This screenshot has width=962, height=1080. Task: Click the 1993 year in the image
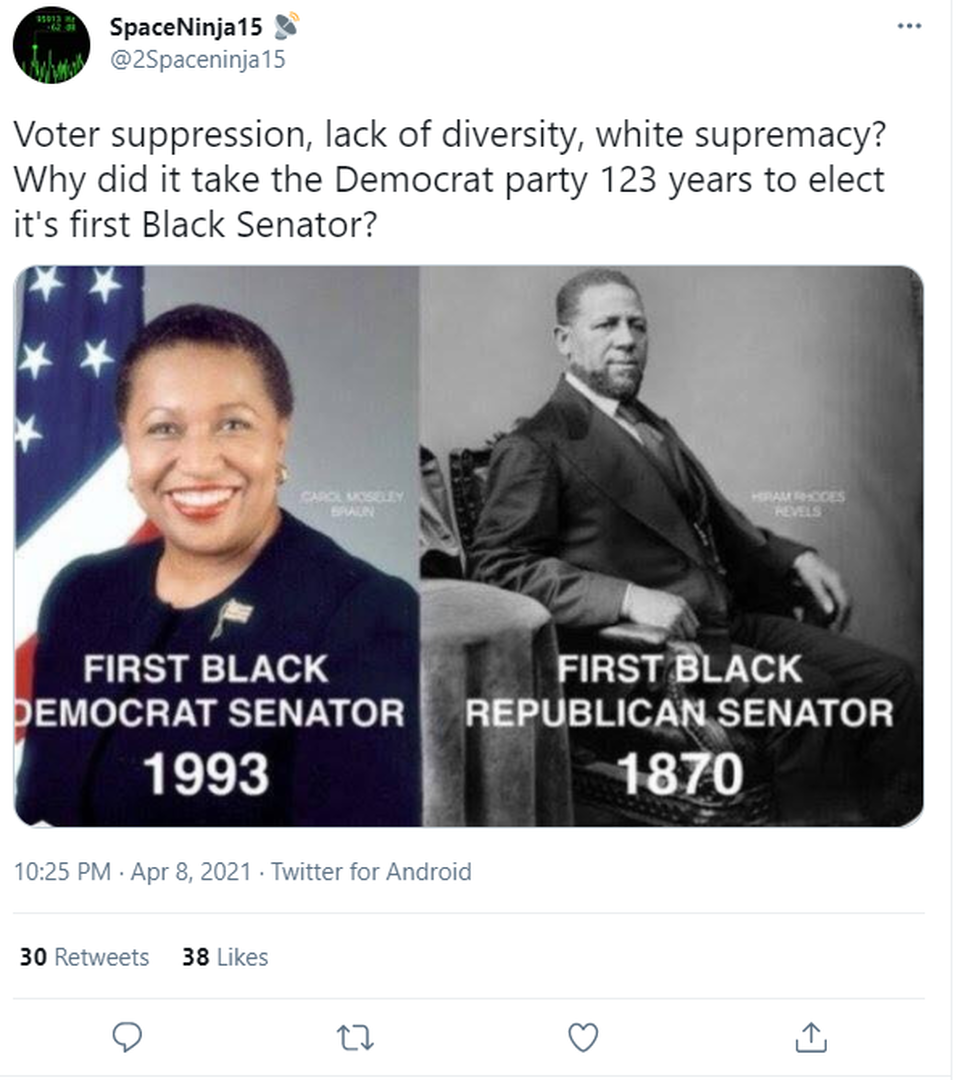point(205,774)
